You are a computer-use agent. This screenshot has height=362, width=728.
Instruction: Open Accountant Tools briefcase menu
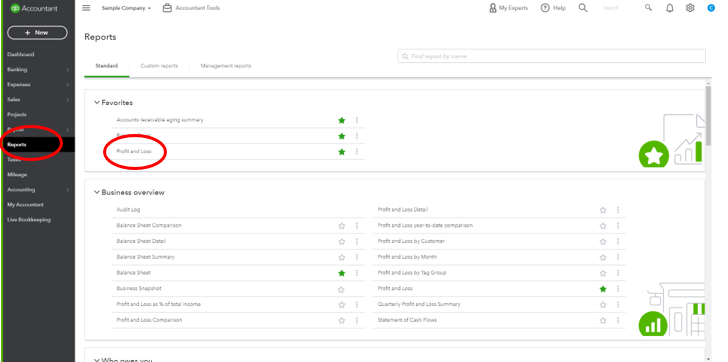coord(191,8)
